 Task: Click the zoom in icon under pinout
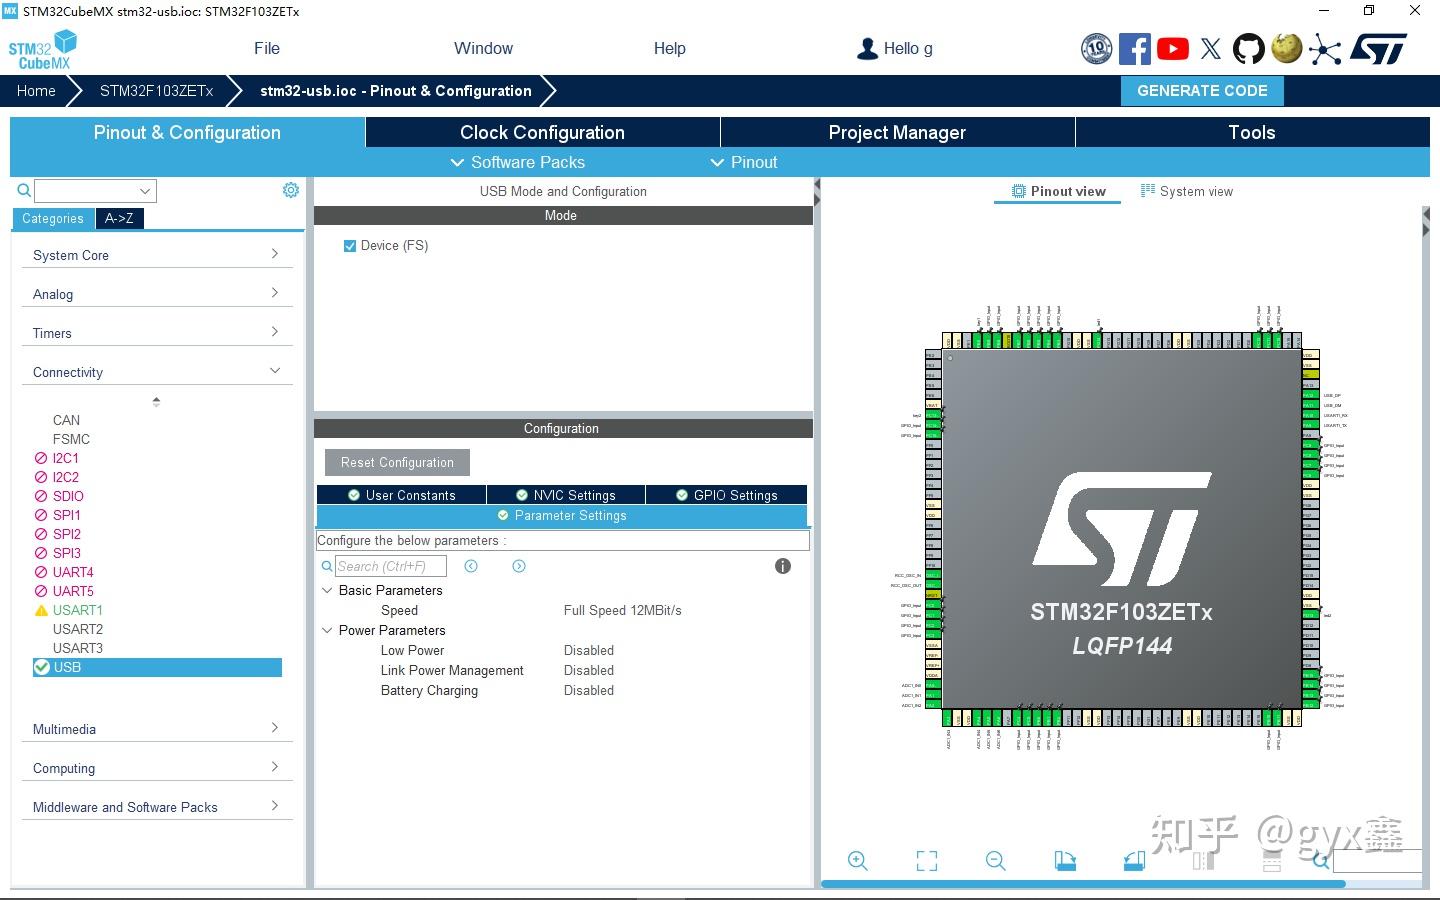click(857, 861)
